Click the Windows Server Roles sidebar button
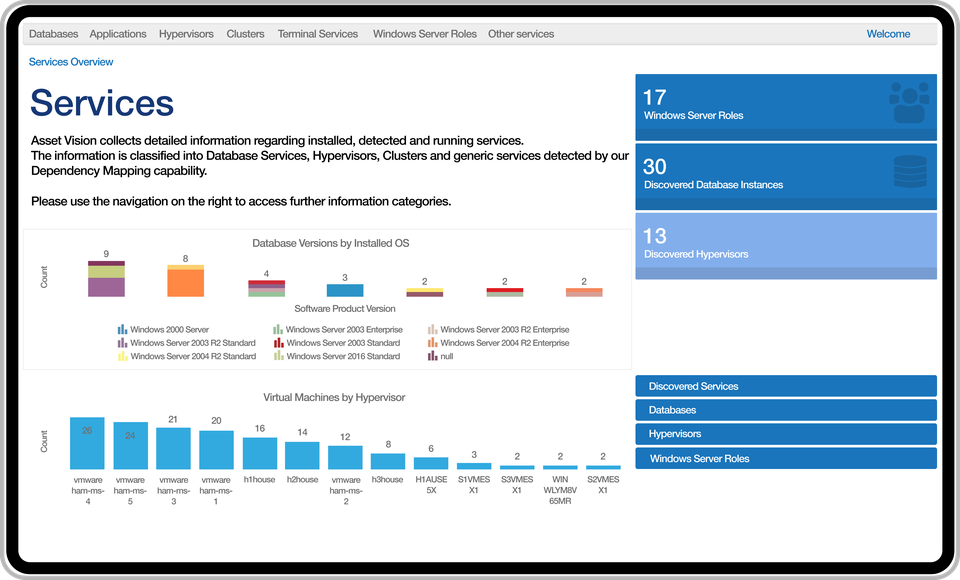This screenshot has width=960, height=580. [x=786, y=458]
